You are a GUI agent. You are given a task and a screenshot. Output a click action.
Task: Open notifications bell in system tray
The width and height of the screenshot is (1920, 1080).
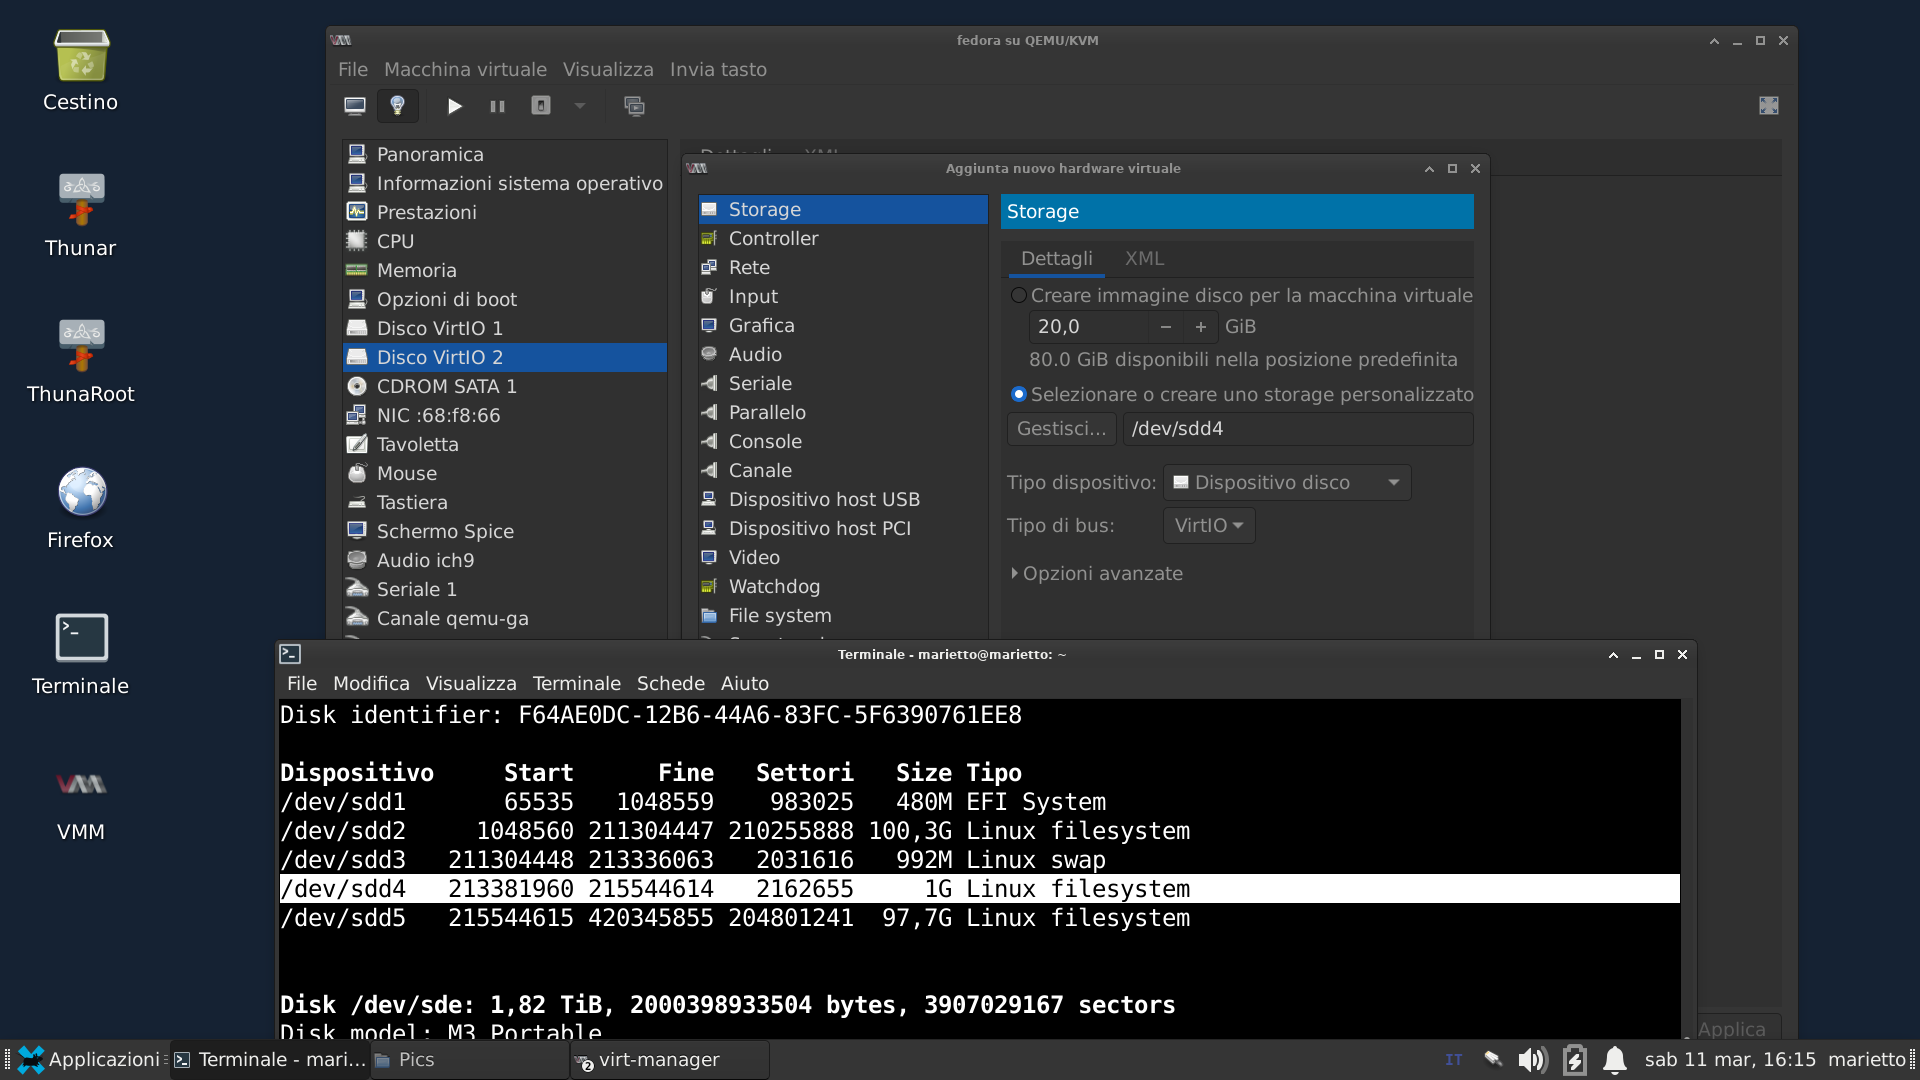pyautogui.click(x=1614, y=1060)
